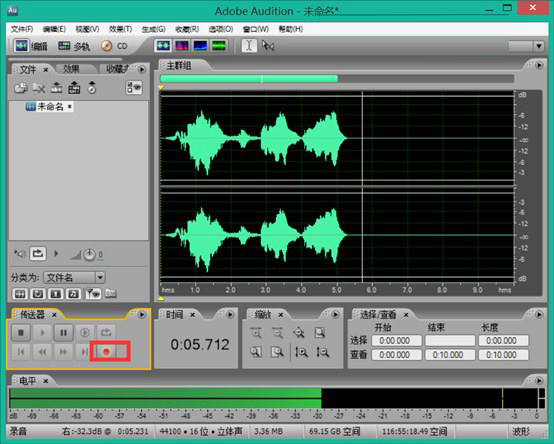The image size is (554, 444).
Task: Pause using the transport pause button
Action: point(64,332)
